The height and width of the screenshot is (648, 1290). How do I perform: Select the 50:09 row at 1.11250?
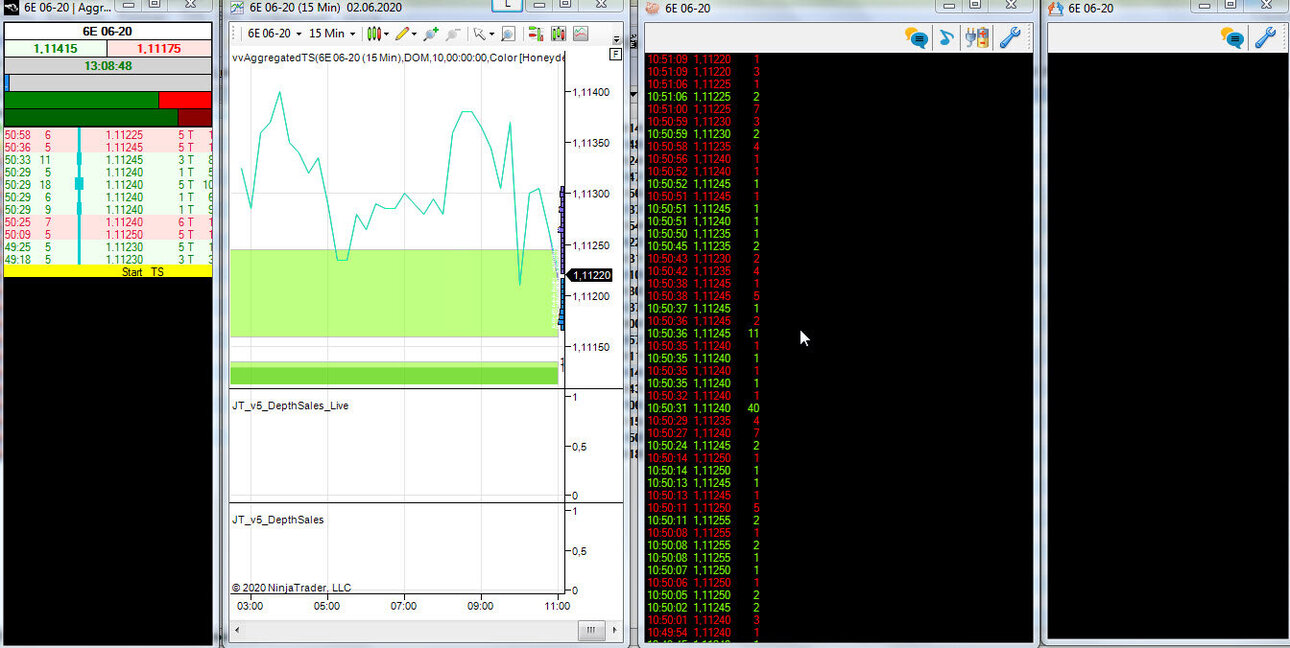[x=108, y=235]
